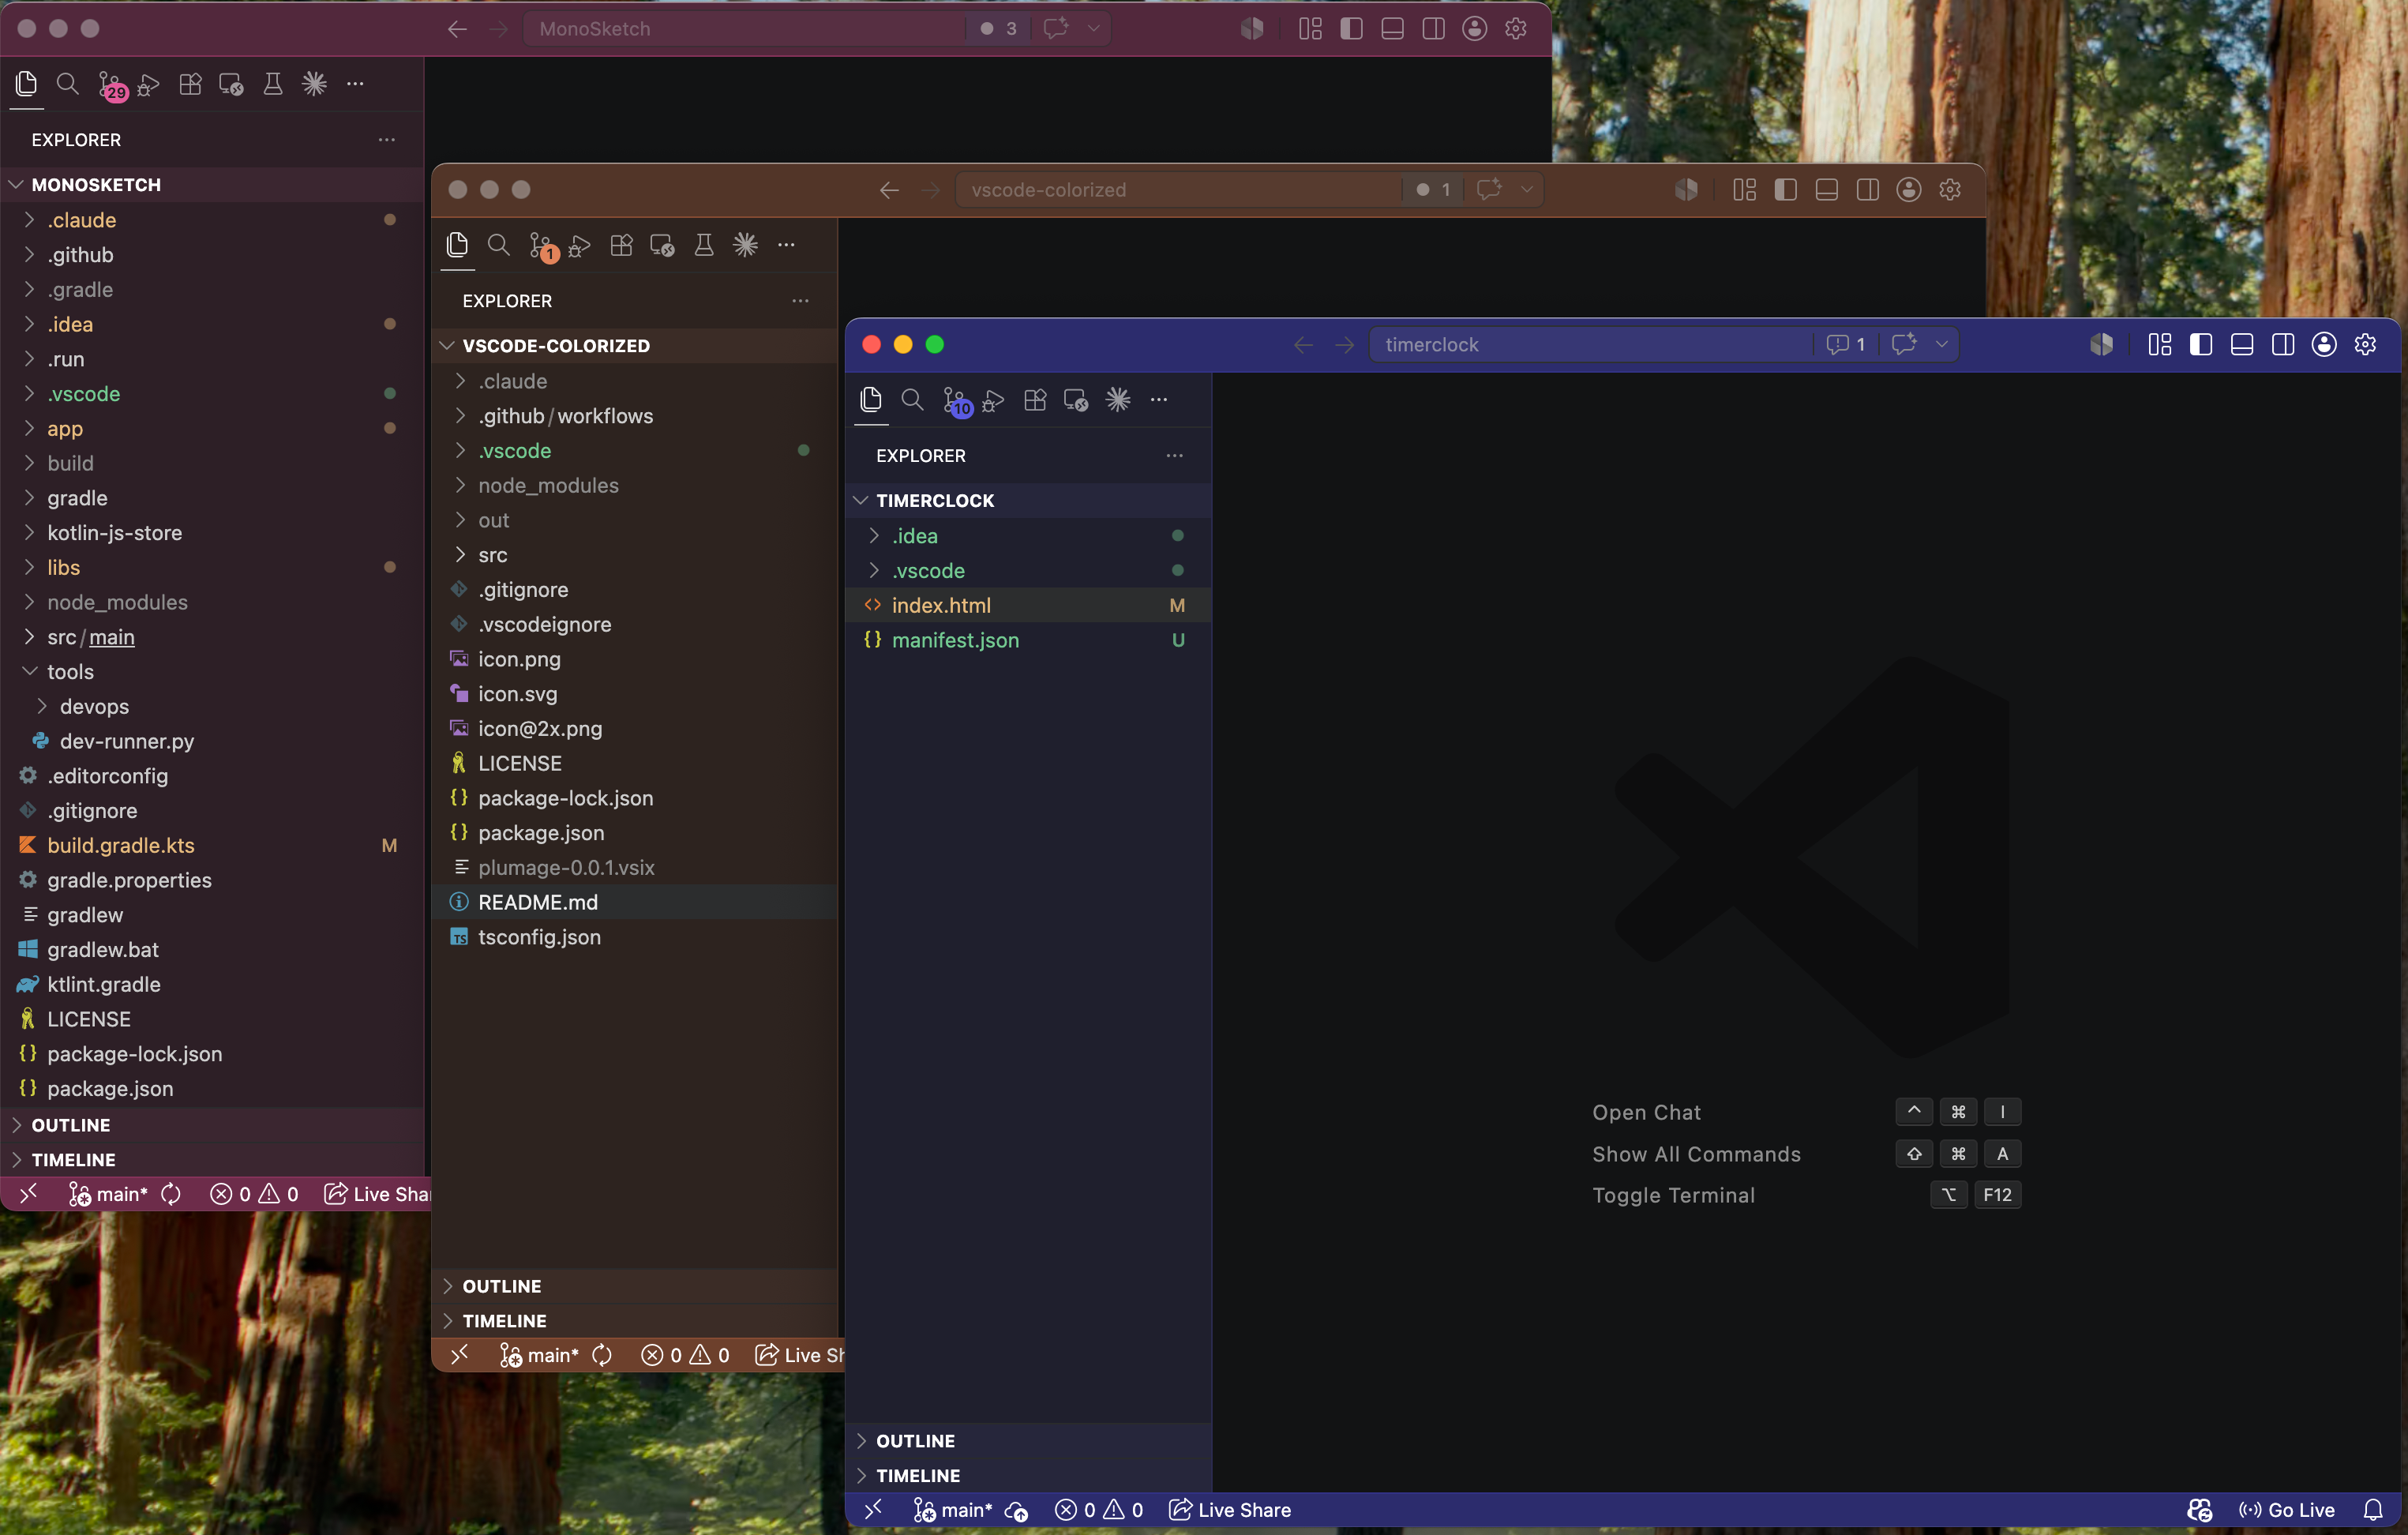
Task: Open Testing flask view in MonoSketch window
Action: click(x=272, y=84)
